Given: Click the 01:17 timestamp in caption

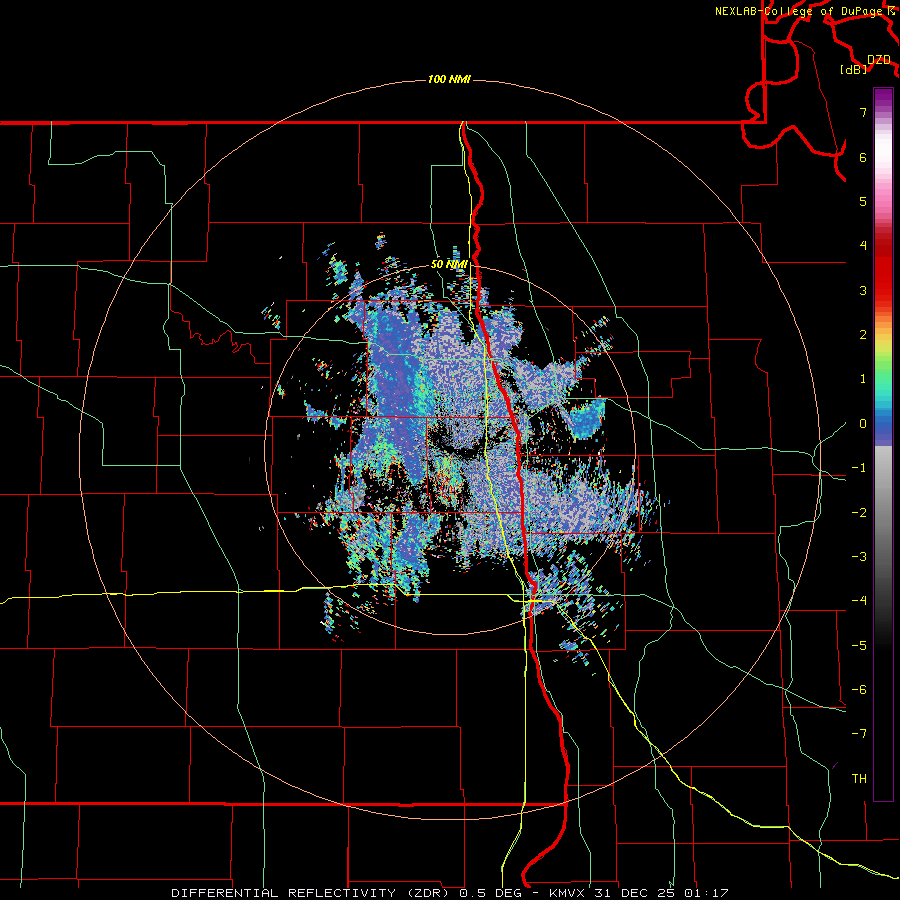Looking at the screenshot, I should (x=705, y=893).
